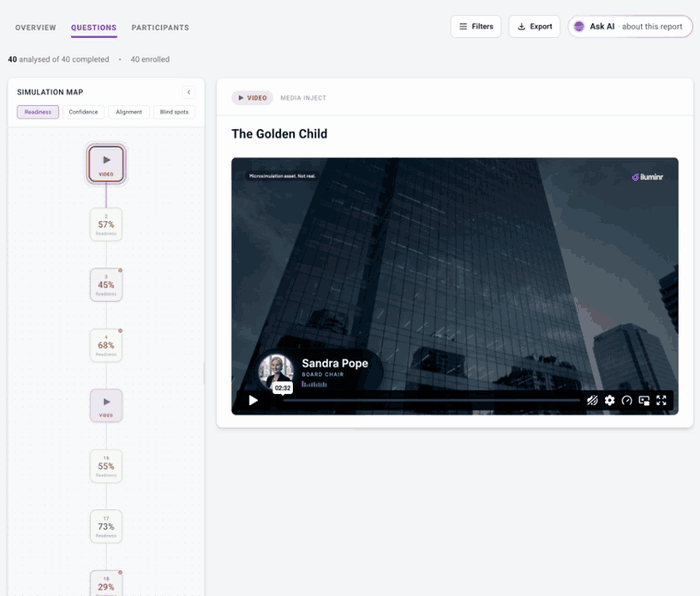The height and width of the screenshot is (596, 700).
Task: Select the second Video node in map
Action: [x=106, y=405]
